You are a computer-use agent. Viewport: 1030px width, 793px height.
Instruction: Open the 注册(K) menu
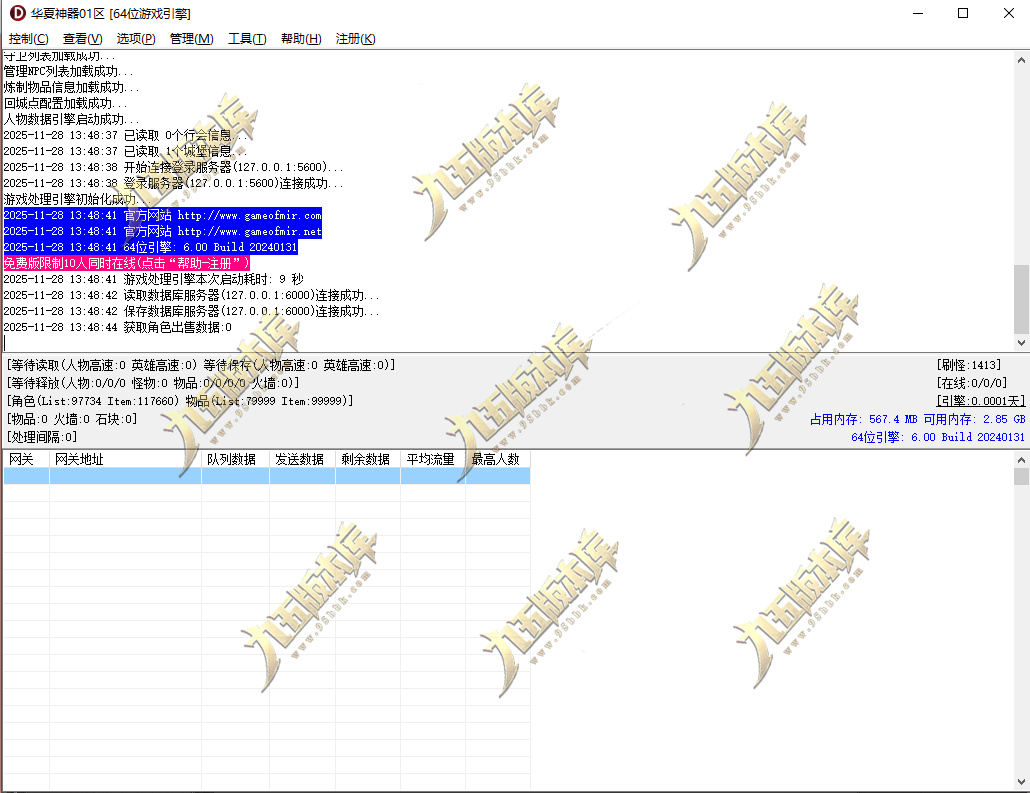(x=355, y=39)
